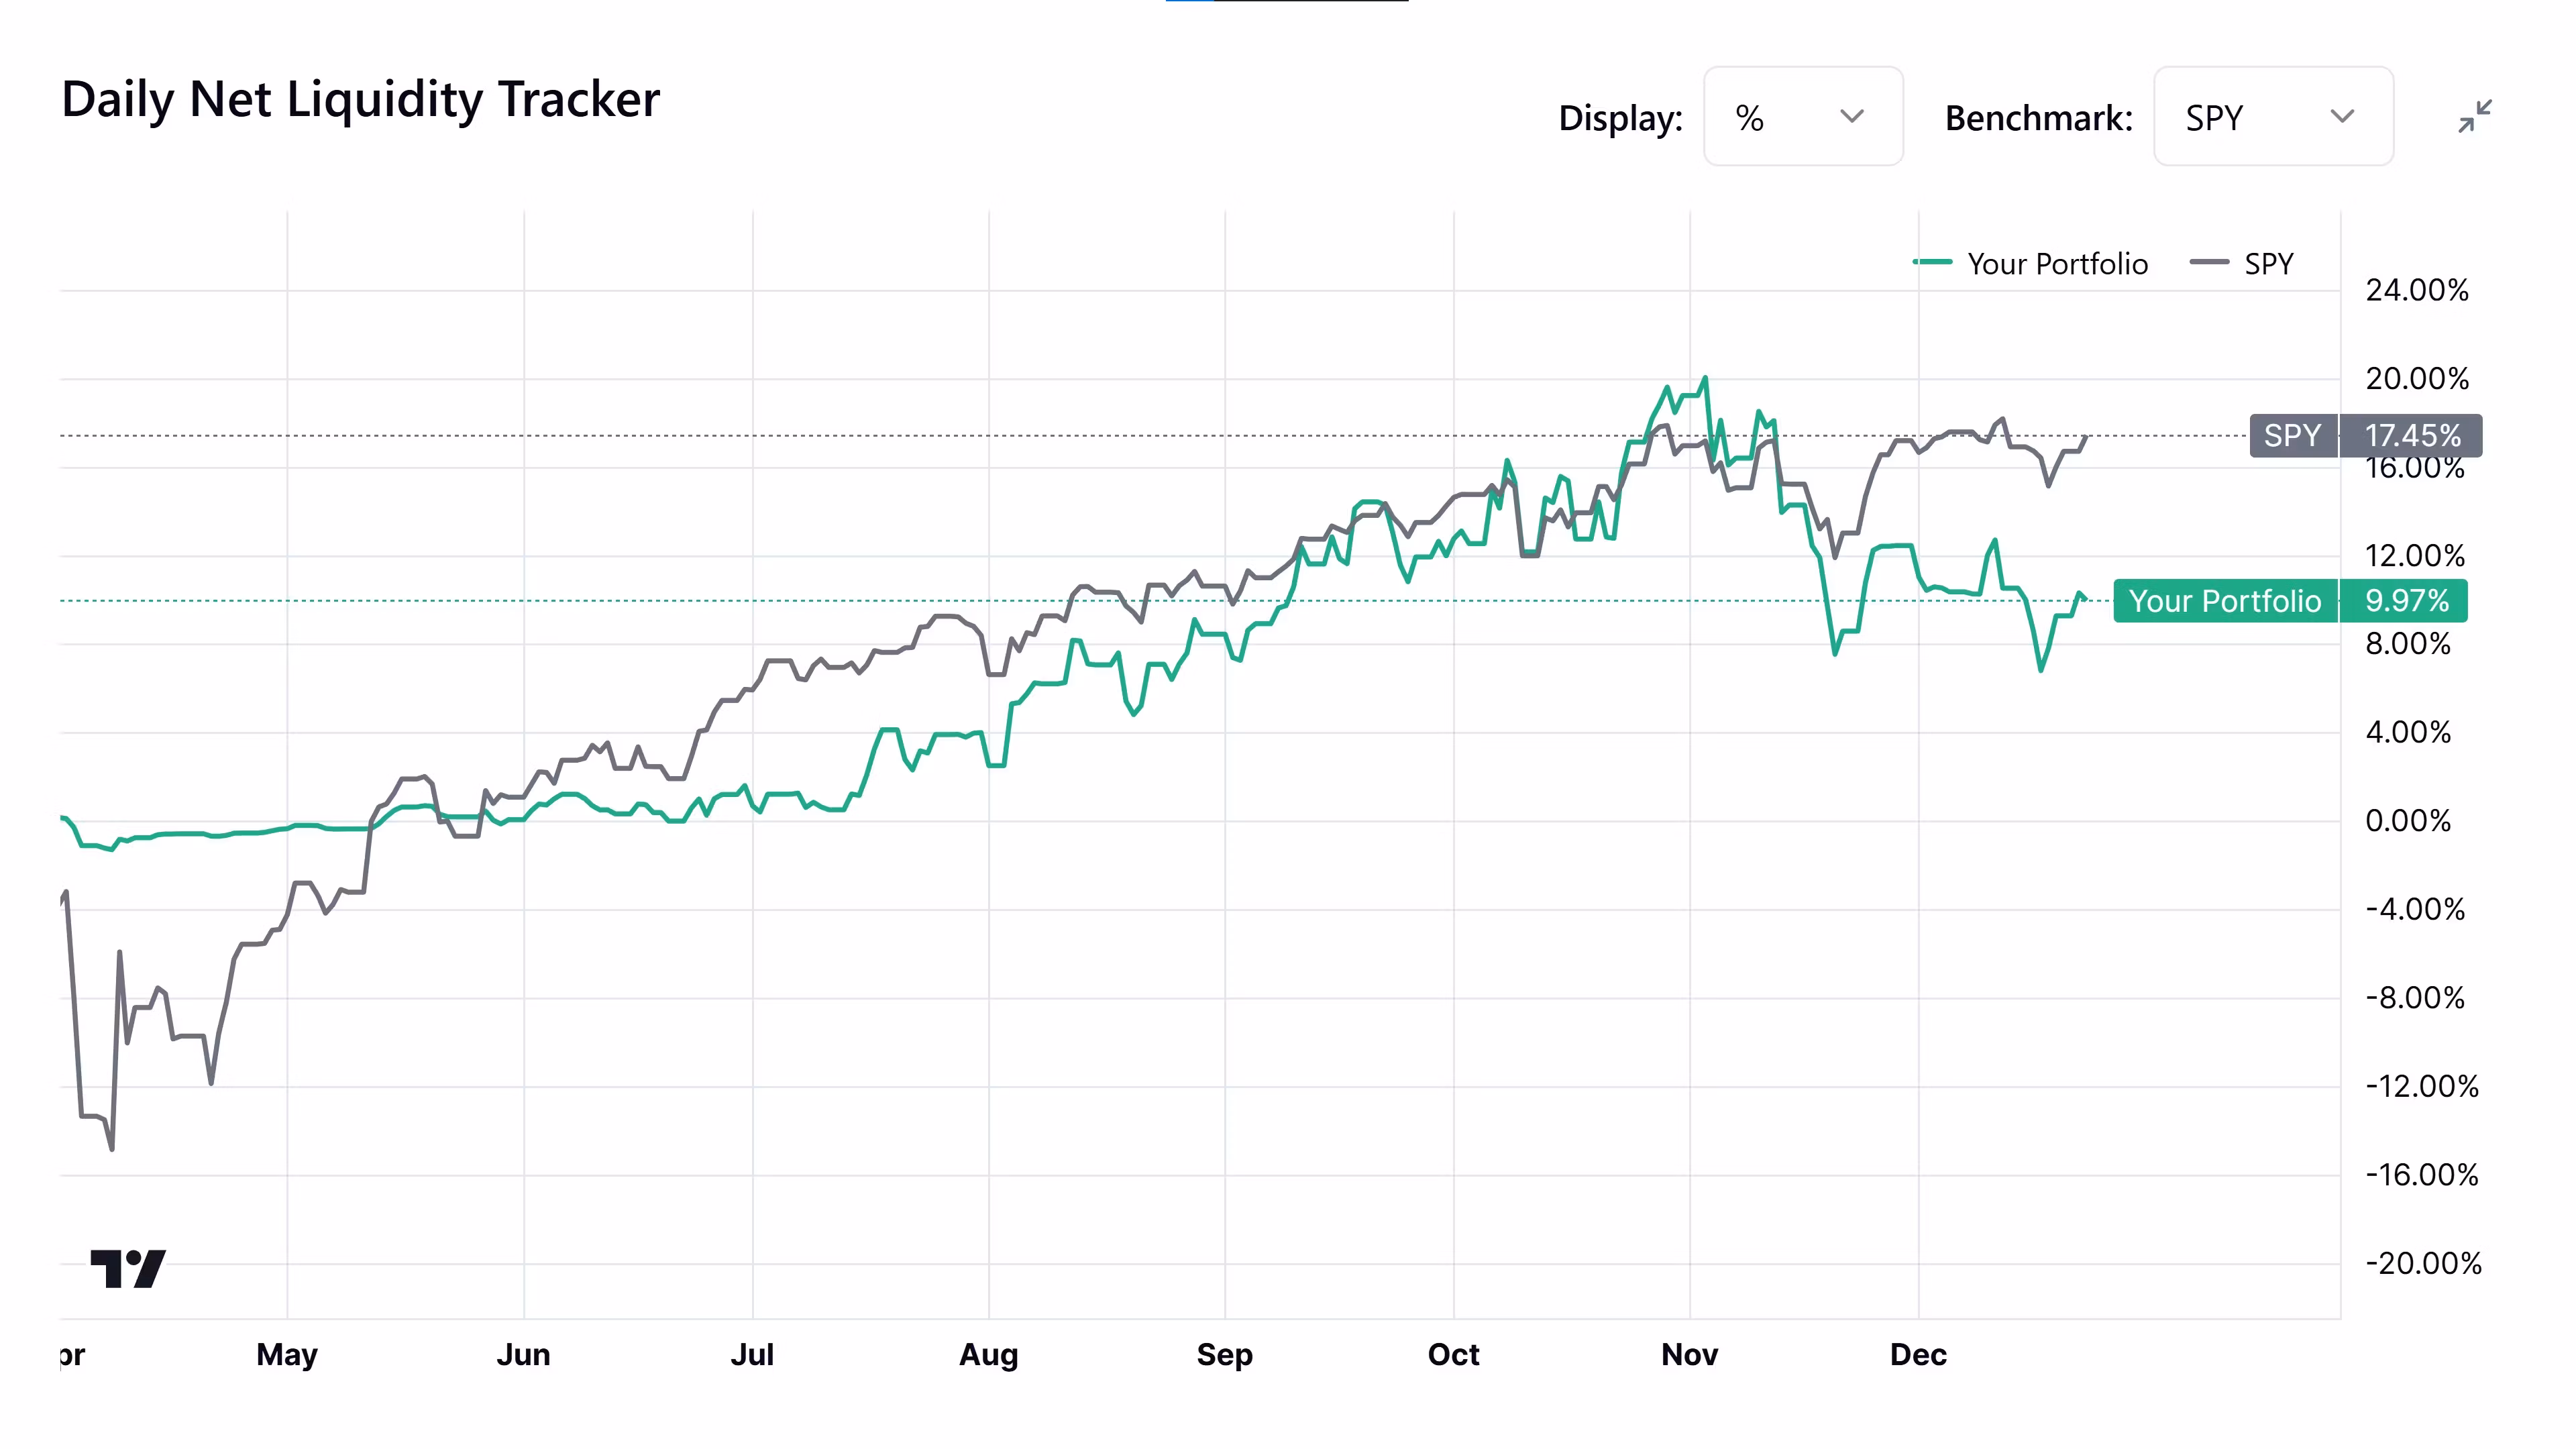Viewport: 2576px width, 1449px height.
Task: Click the May marker on time axis
Action: (x=287, y=1355)
